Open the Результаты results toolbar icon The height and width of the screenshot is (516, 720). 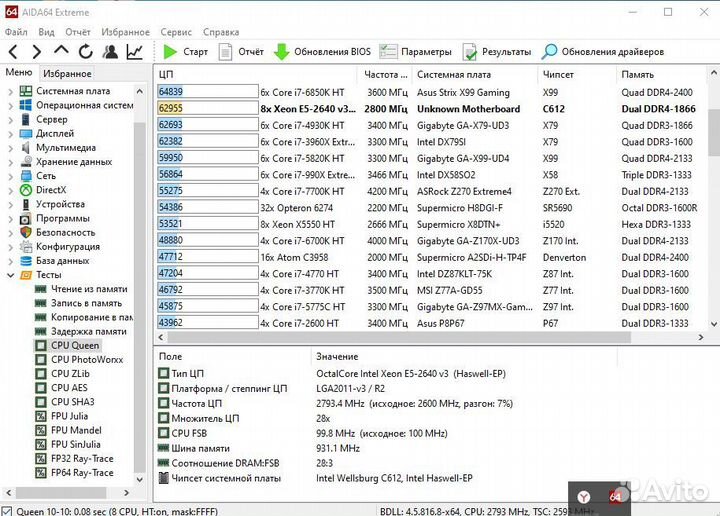469,51
